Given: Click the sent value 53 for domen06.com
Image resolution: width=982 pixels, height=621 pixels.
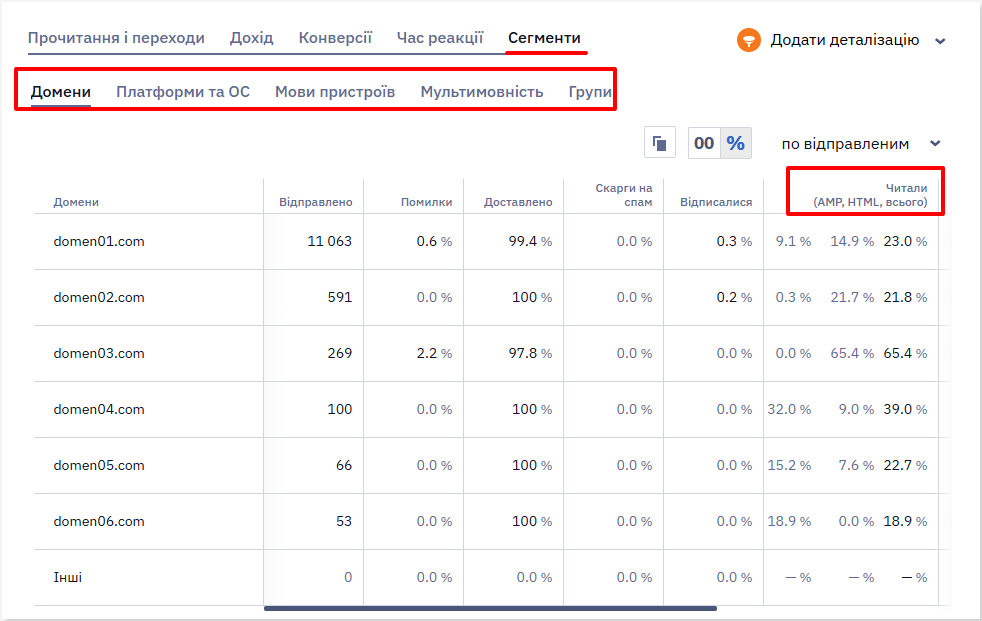Looking at the screenshot, I should point(344,521).
